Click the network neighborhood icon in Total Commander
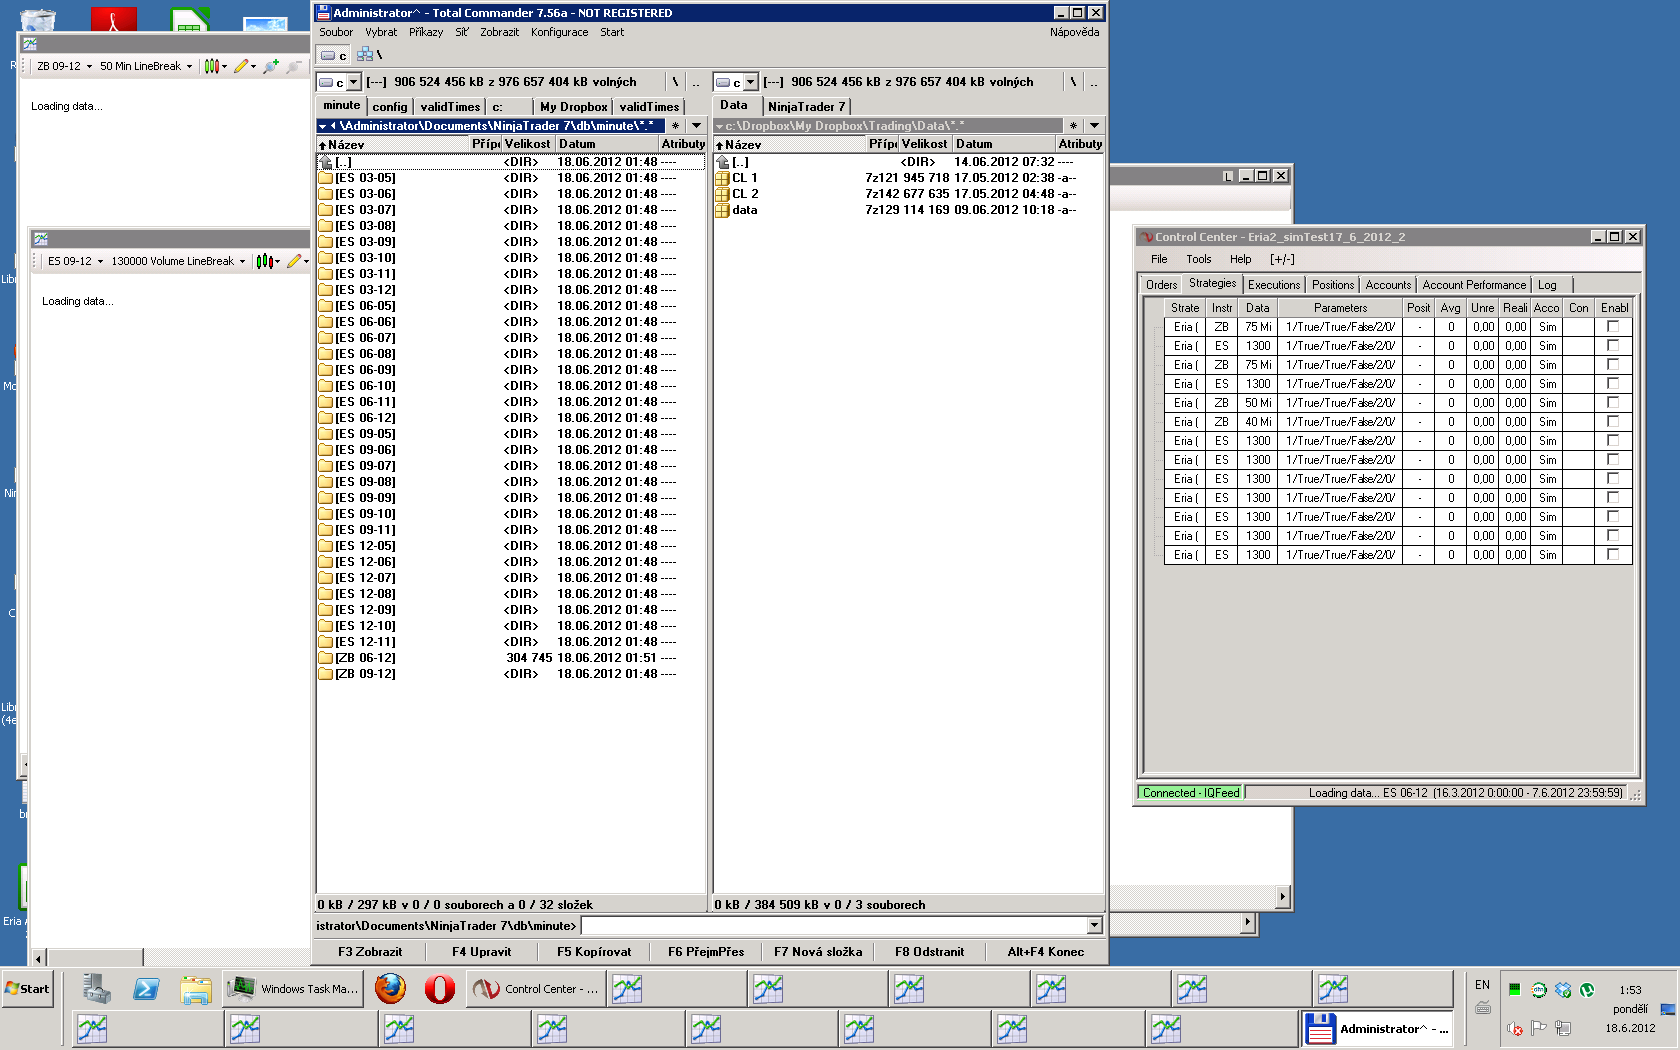Viewport: 1680px width, 1050px height. [365, 54]
